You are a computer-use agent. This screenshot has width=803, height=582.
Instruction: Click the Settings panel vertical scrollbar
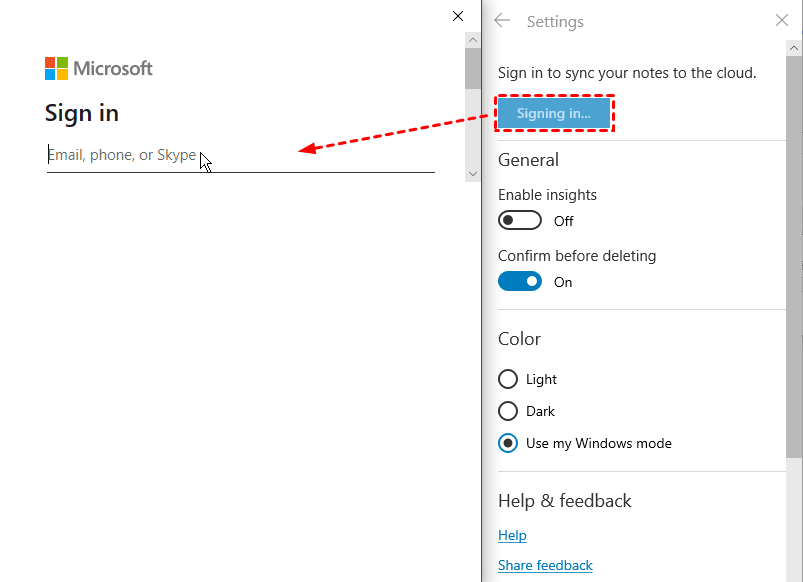click(x=794, y=250)
